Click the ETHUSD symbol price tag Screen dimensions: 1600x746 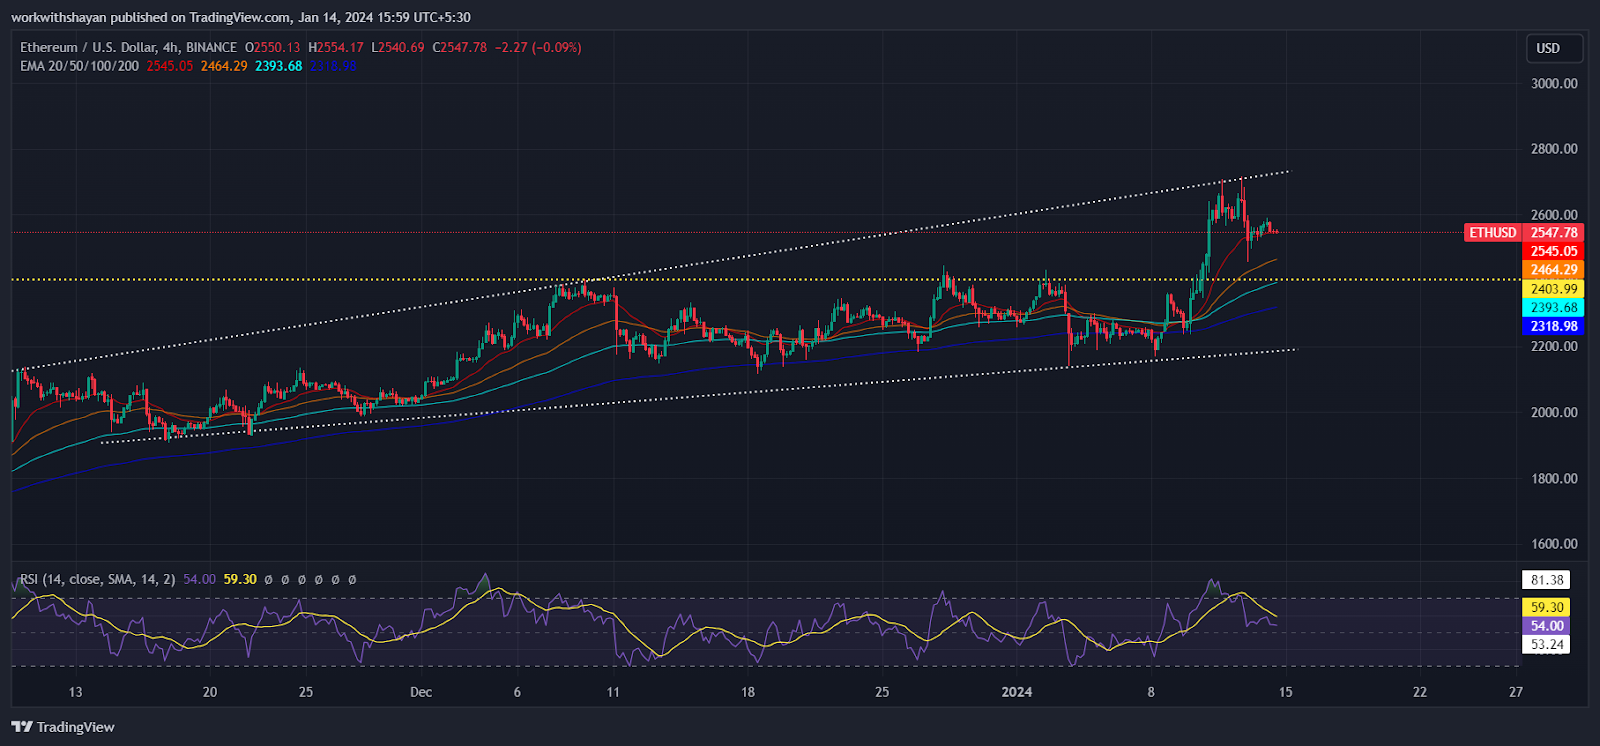[1492, 233]
